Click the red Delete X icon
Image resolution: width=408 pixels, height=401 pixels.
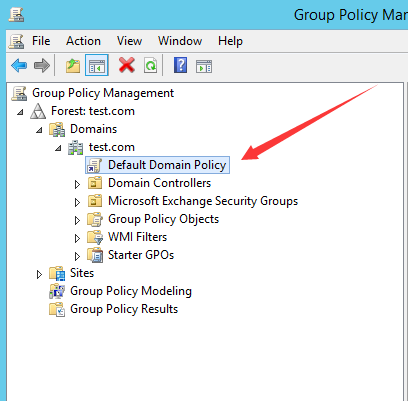pyautogui.click(x=127, y=65)
